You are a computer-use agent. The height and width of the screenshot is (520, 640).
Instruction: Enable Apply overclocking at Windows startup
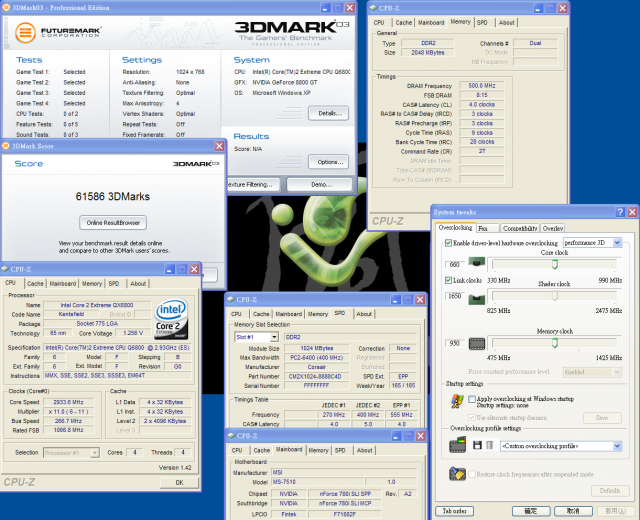pos(472,399)
